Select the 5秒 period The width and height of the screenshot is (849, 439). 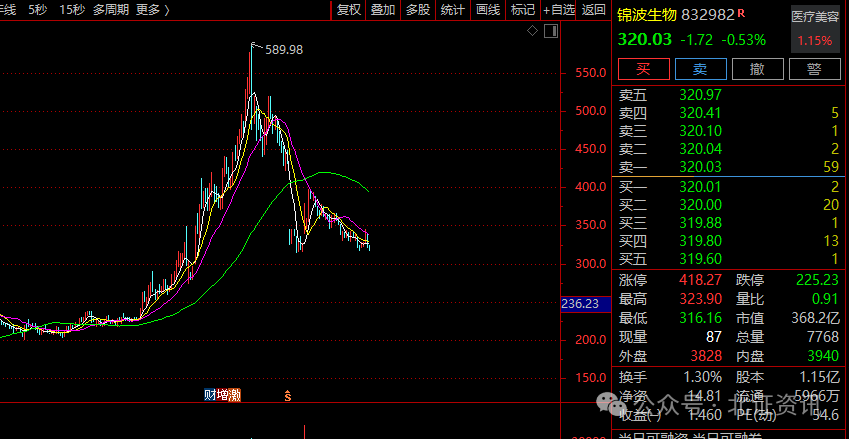tap(38, 10)
